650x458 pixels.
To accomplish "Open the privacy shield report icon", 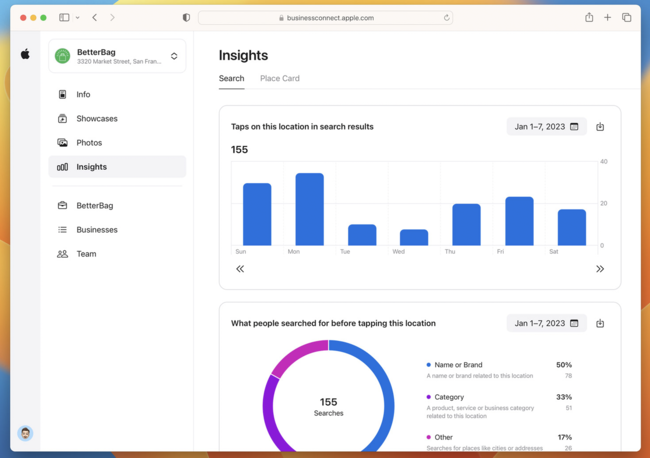I will 186,17.
